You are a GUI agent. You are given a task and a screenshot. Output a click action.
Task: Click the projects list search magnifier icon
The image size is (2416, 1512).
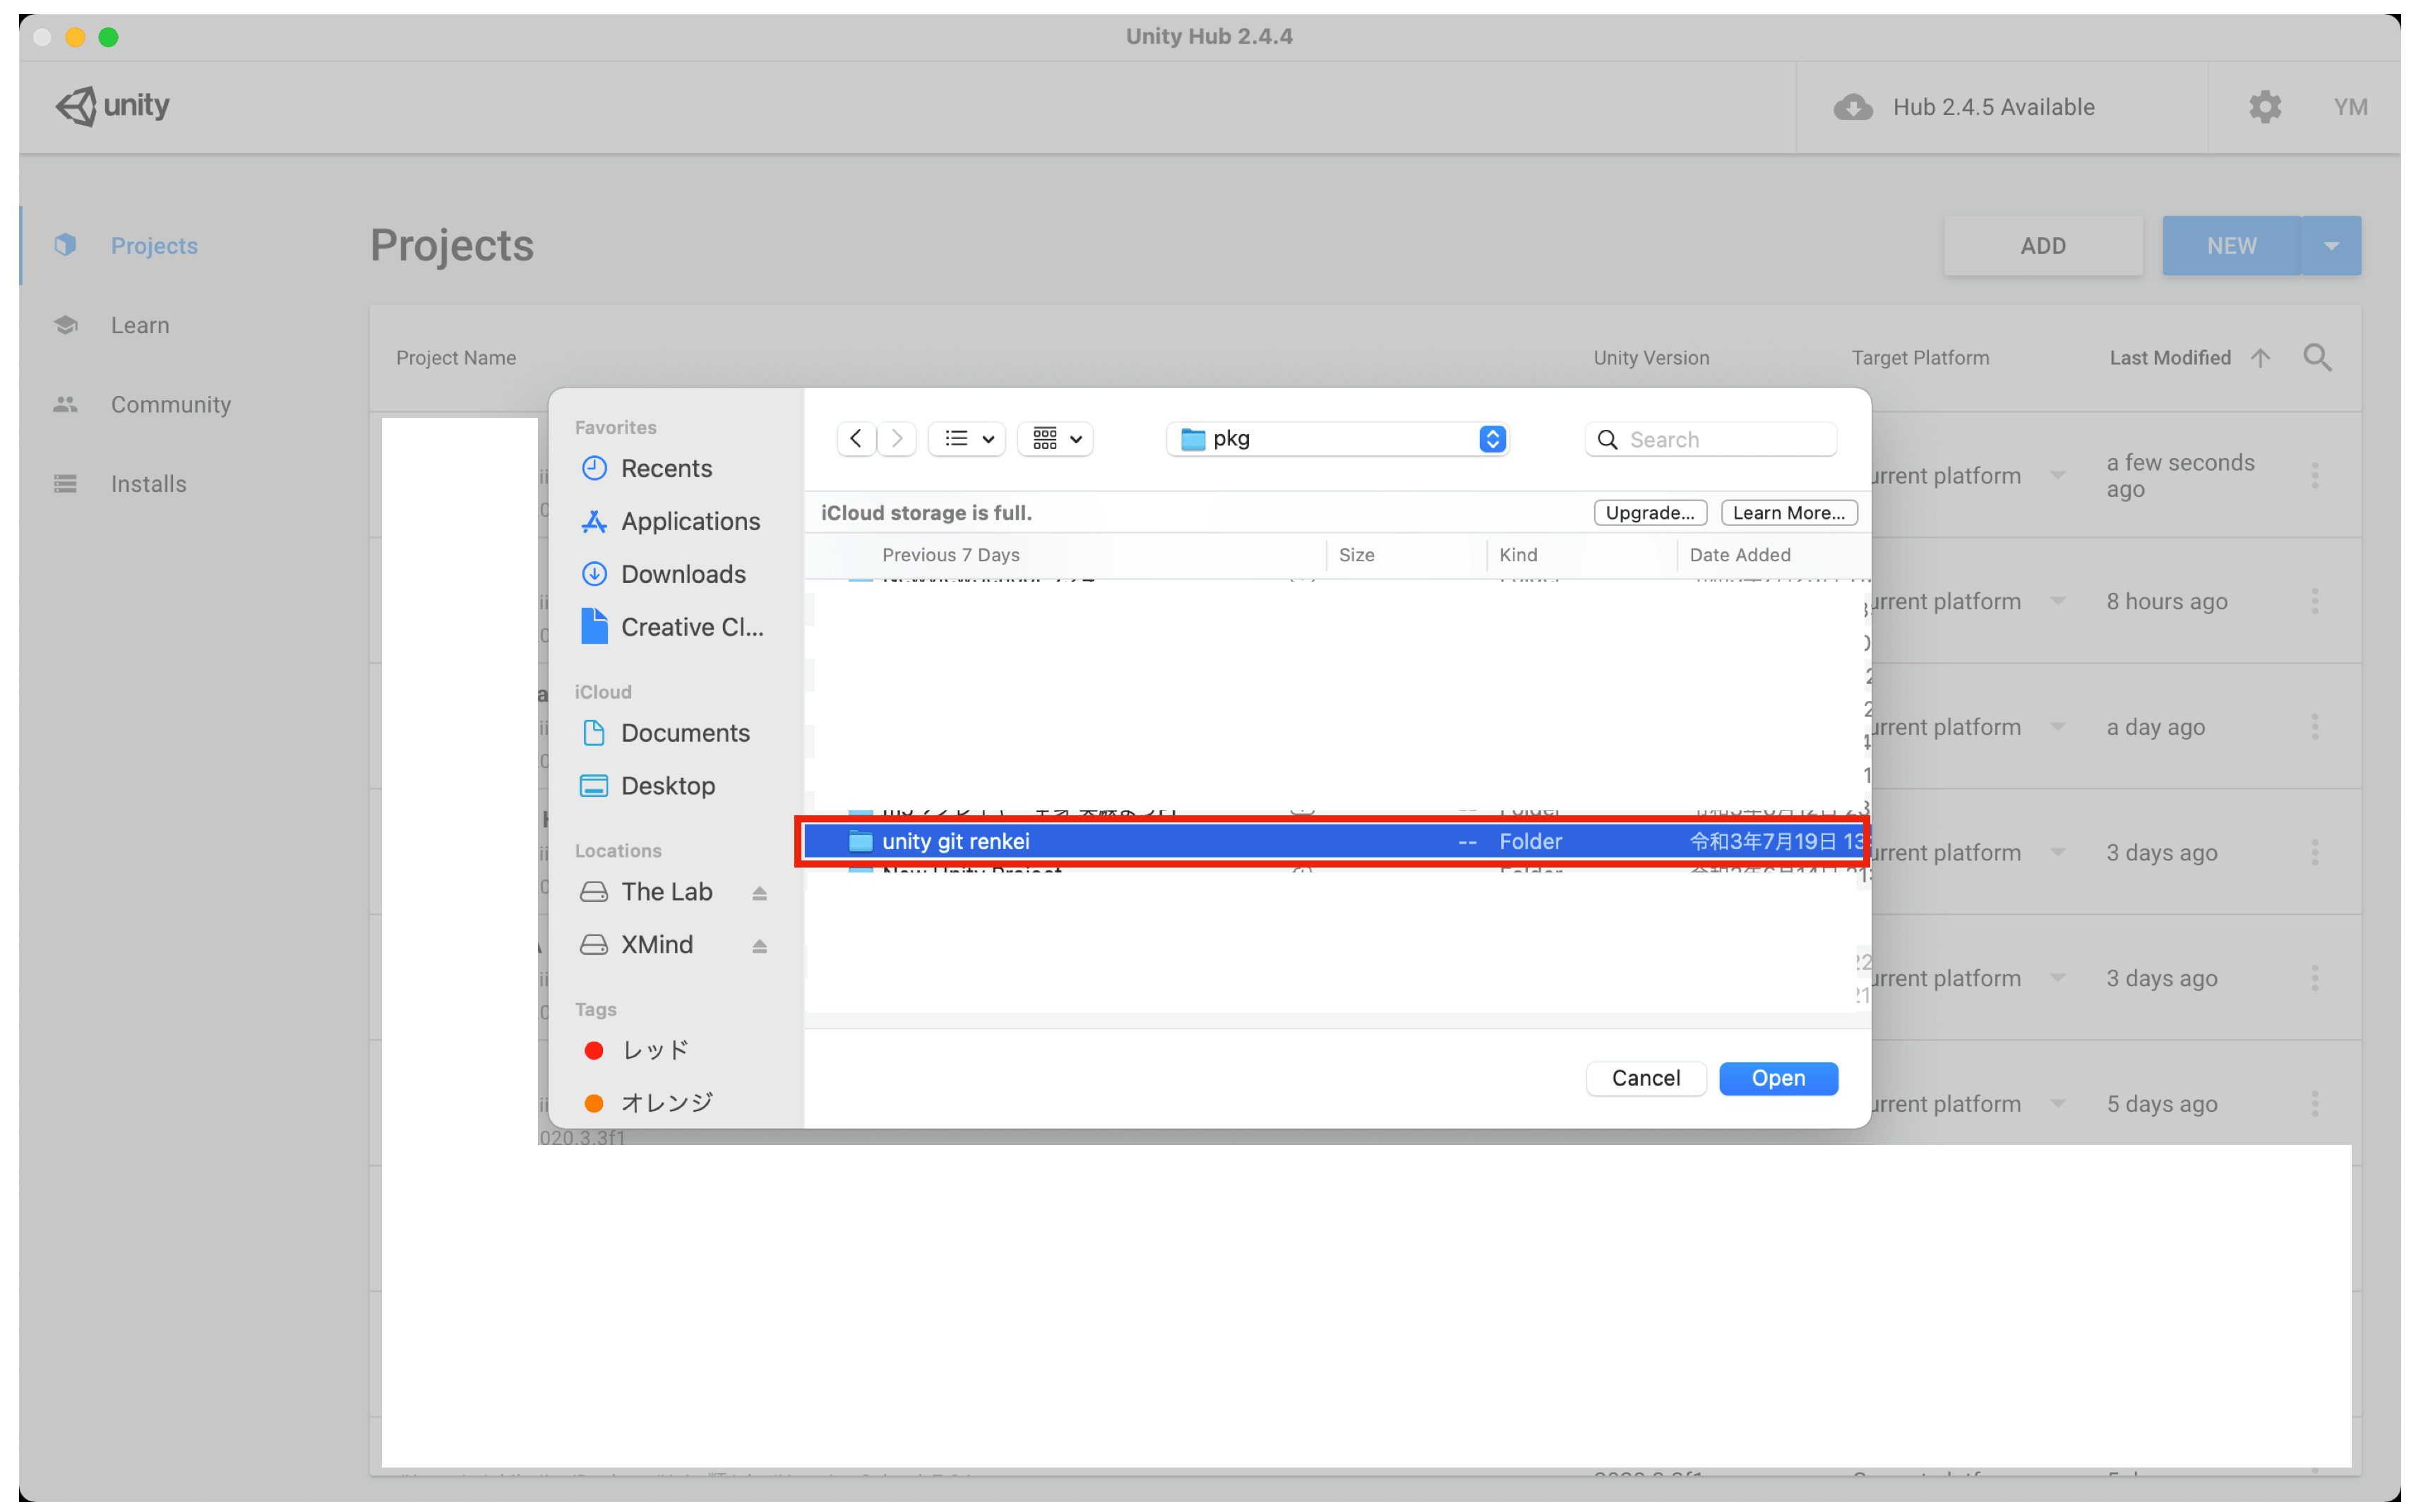tap(2317, 358)
